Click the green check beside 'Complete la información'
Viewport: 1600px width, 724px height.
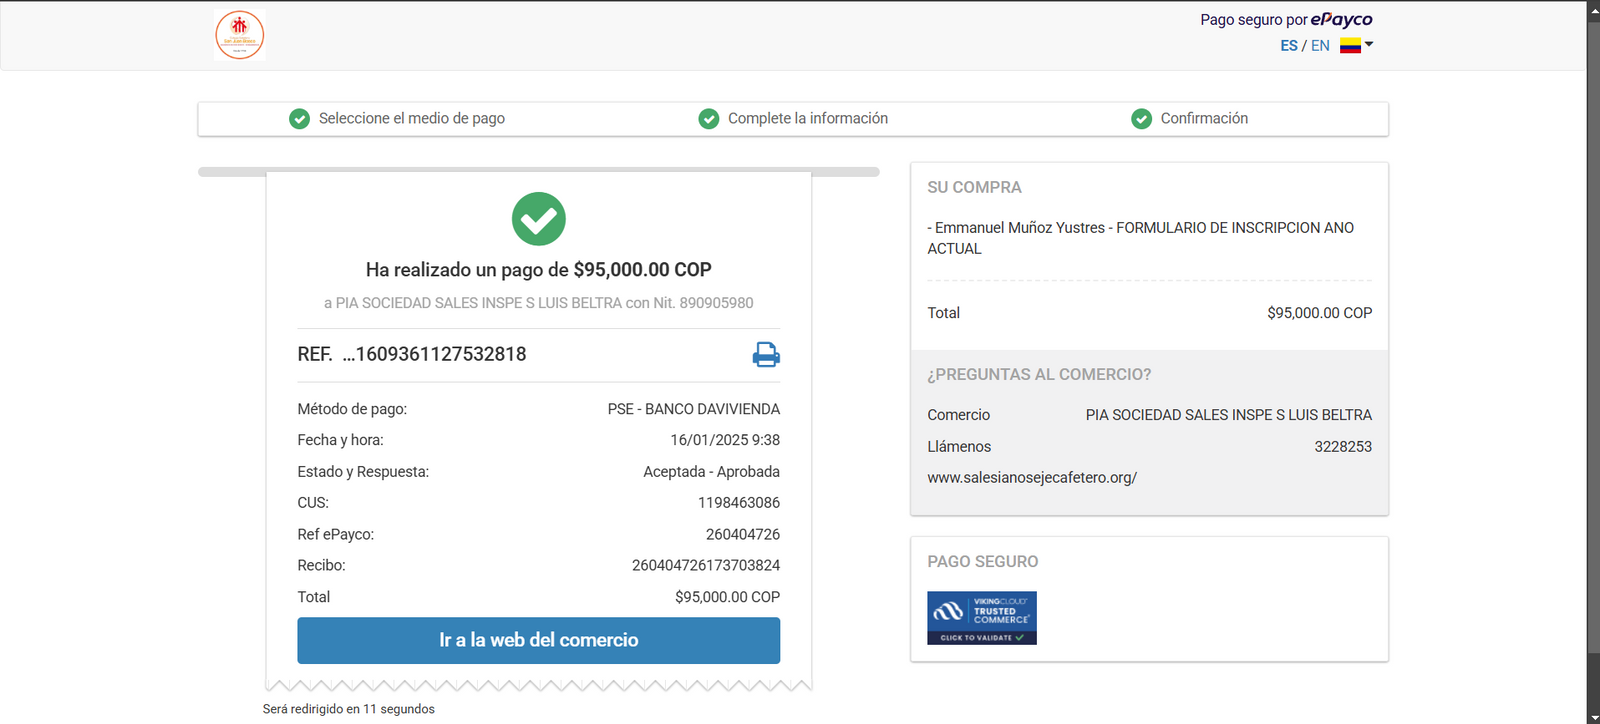709,119
